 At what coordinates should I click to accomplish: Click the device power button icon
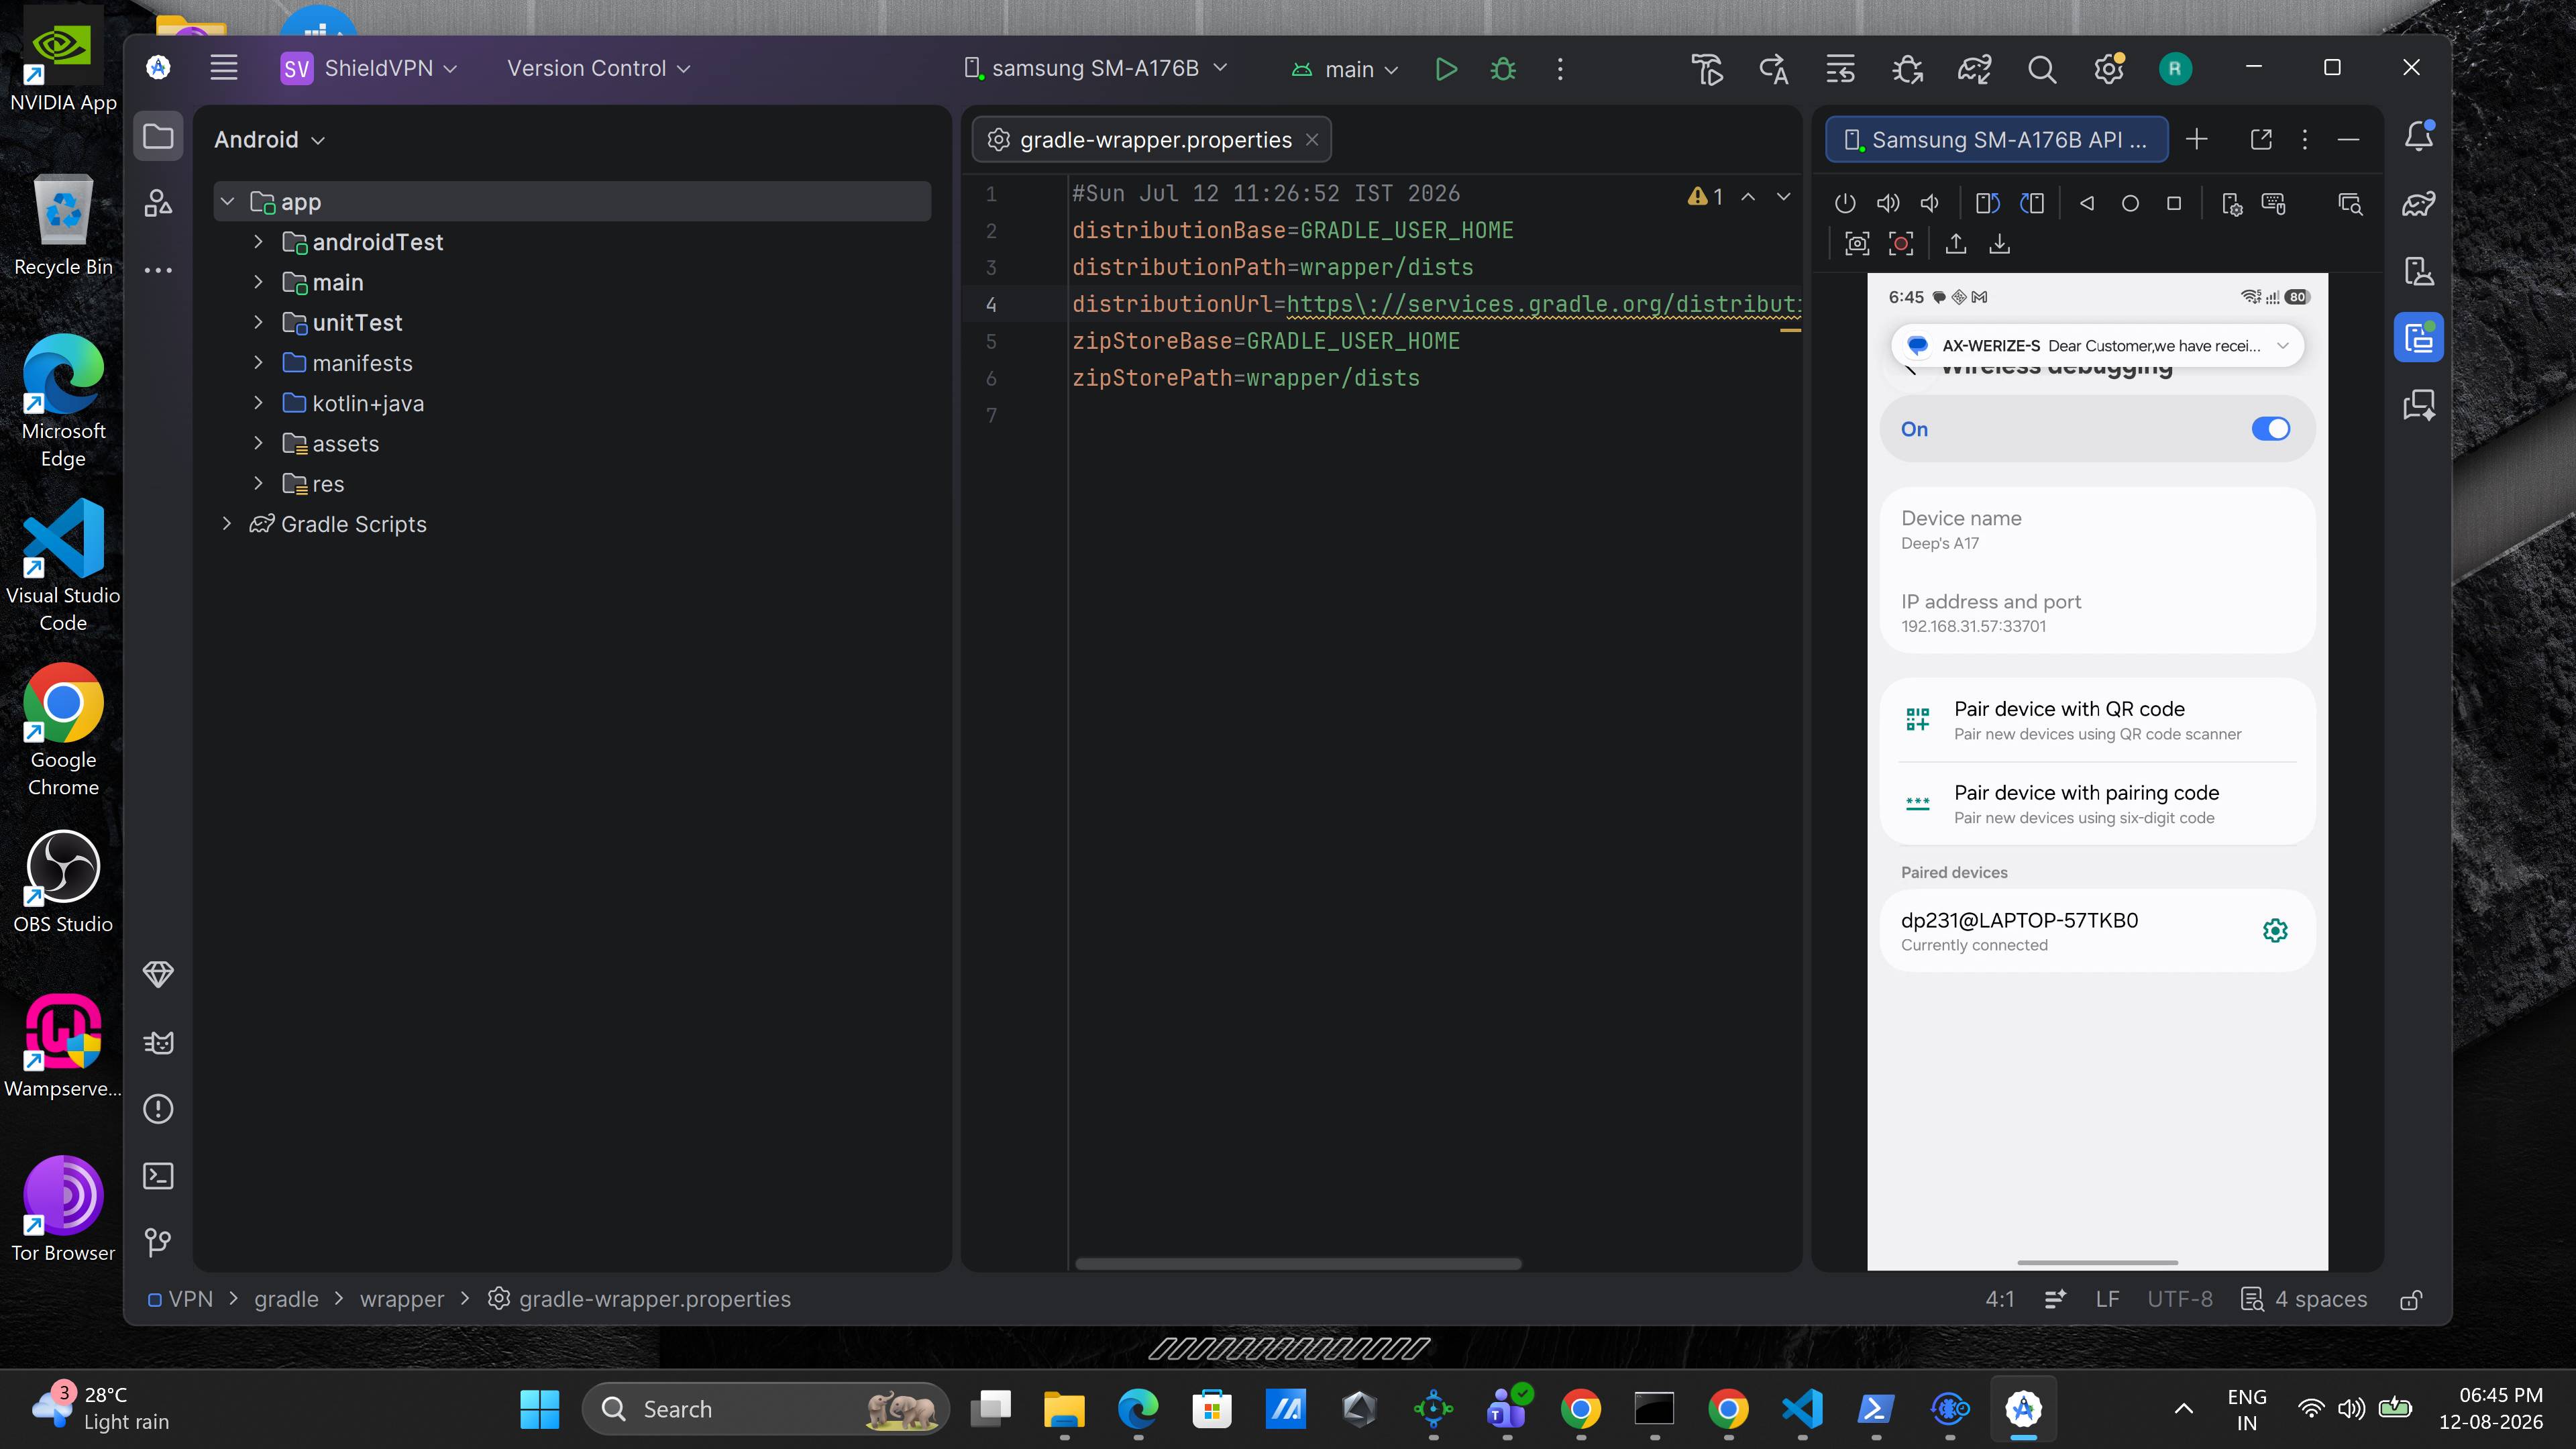pos(1845,203)
